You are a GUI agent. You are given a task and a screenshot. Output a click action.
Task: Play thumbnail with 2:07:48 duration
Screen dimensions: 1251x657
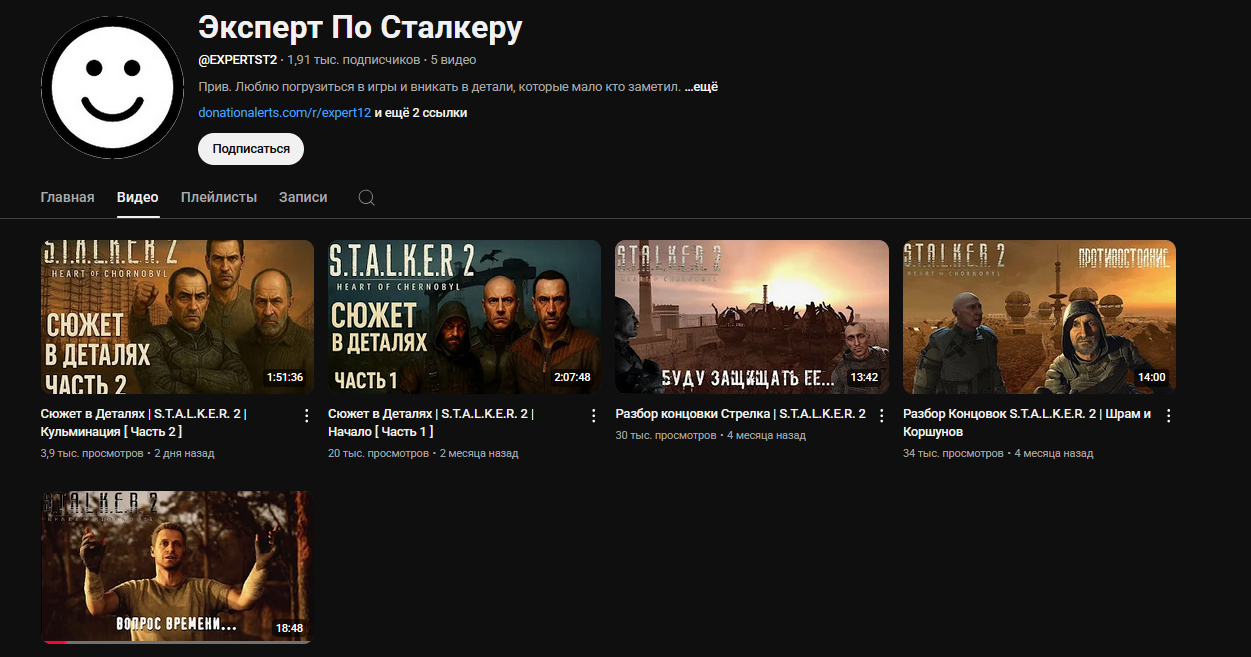click(x=464, y=317)
